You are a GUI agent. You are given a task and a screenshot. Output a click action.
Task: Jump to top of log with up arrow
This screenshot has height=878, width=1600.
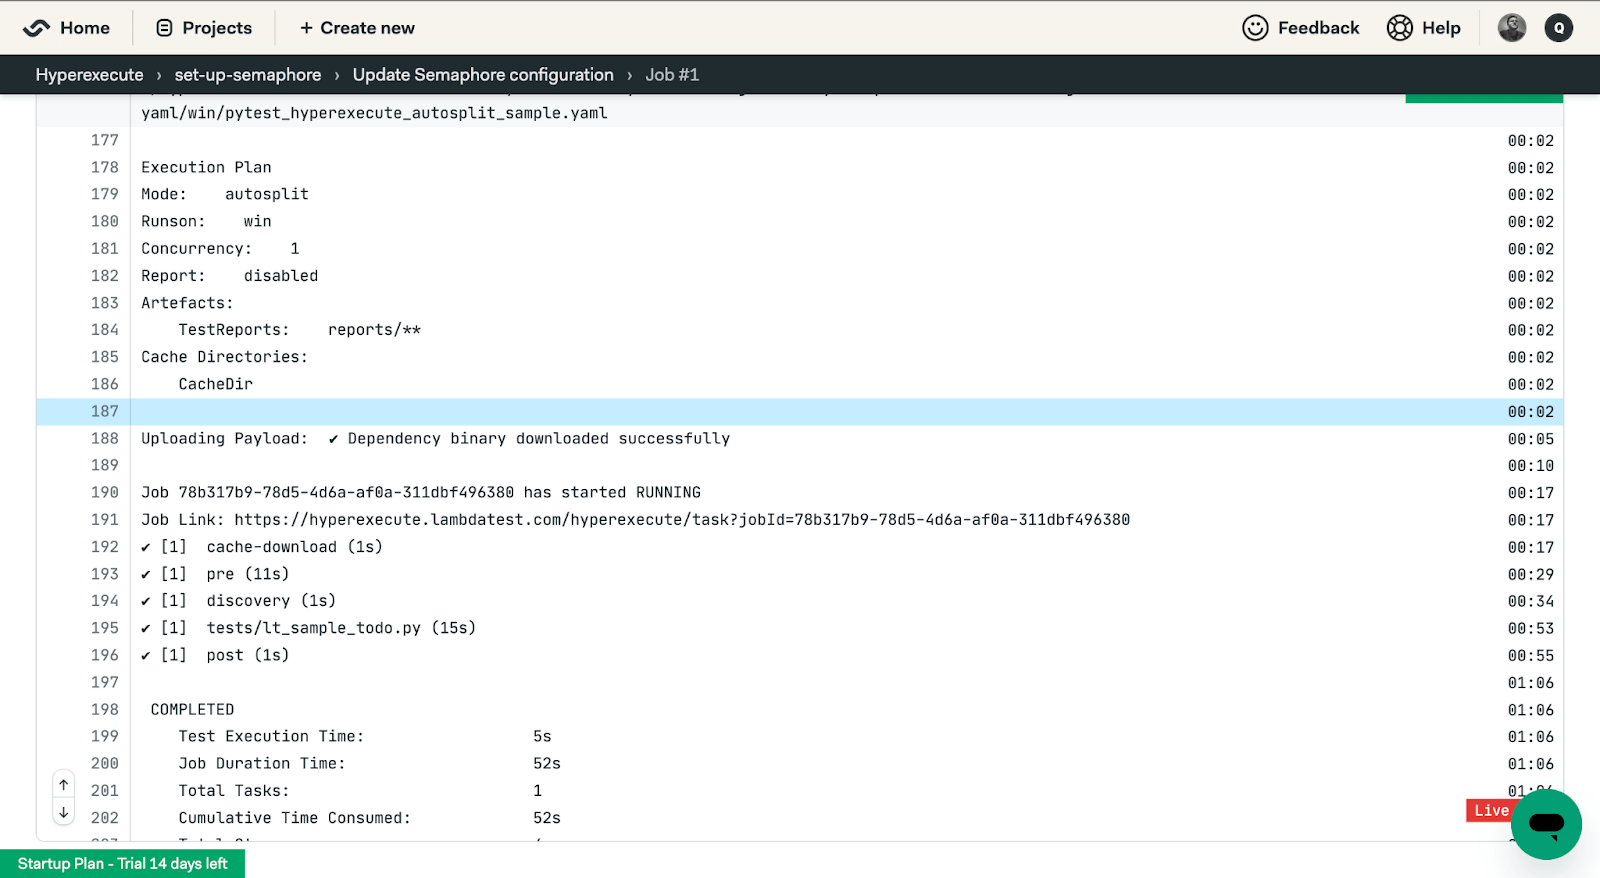[x=63, y=785]
